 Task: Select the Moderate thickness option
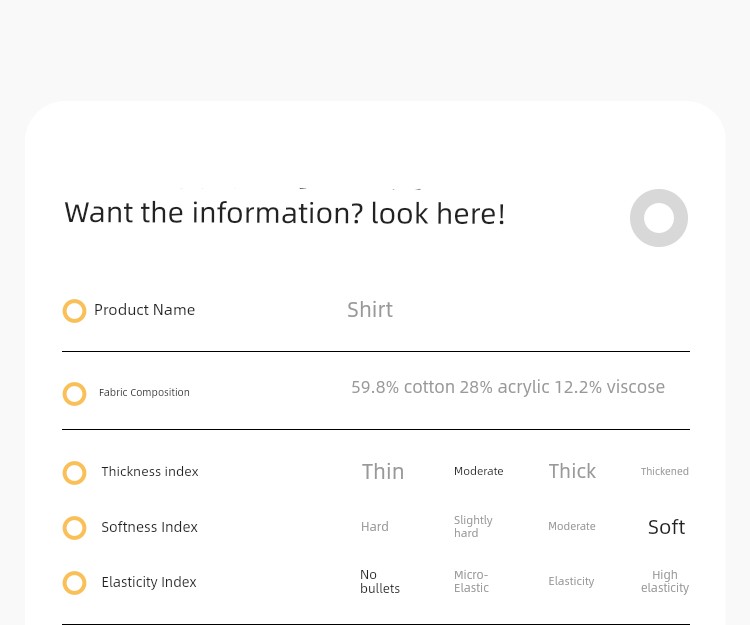478,471
